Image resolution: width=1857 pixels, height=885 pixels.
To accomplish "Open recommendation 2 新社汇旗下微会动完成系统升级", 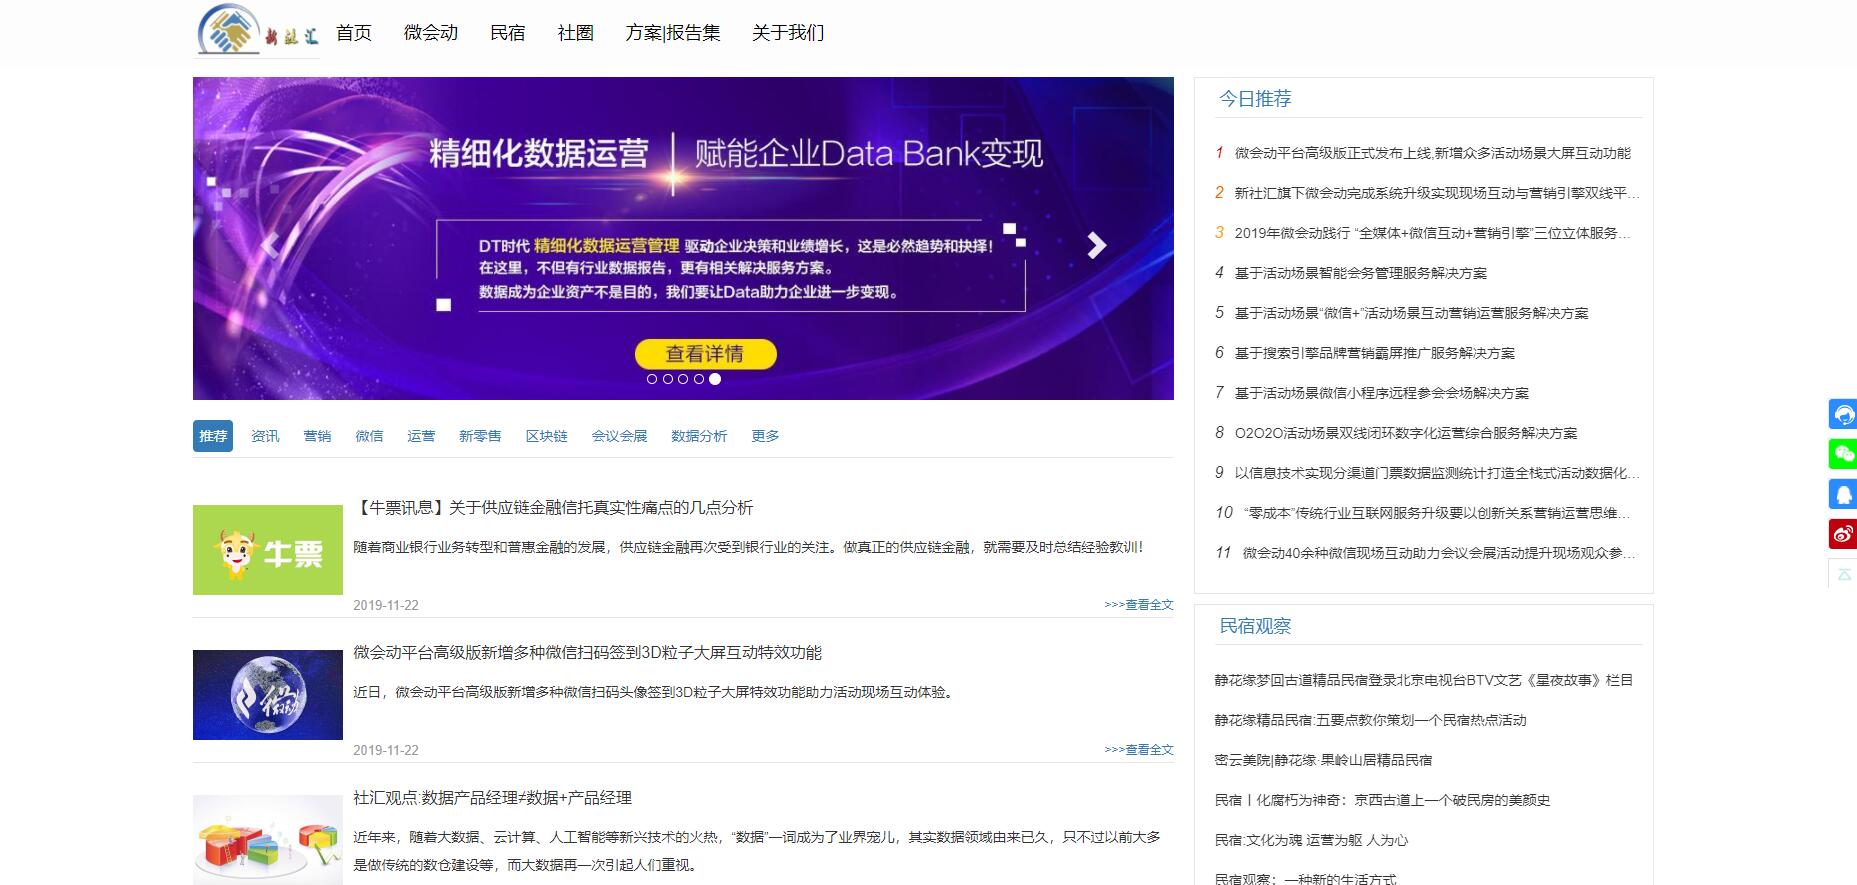I will (1436, 193).
